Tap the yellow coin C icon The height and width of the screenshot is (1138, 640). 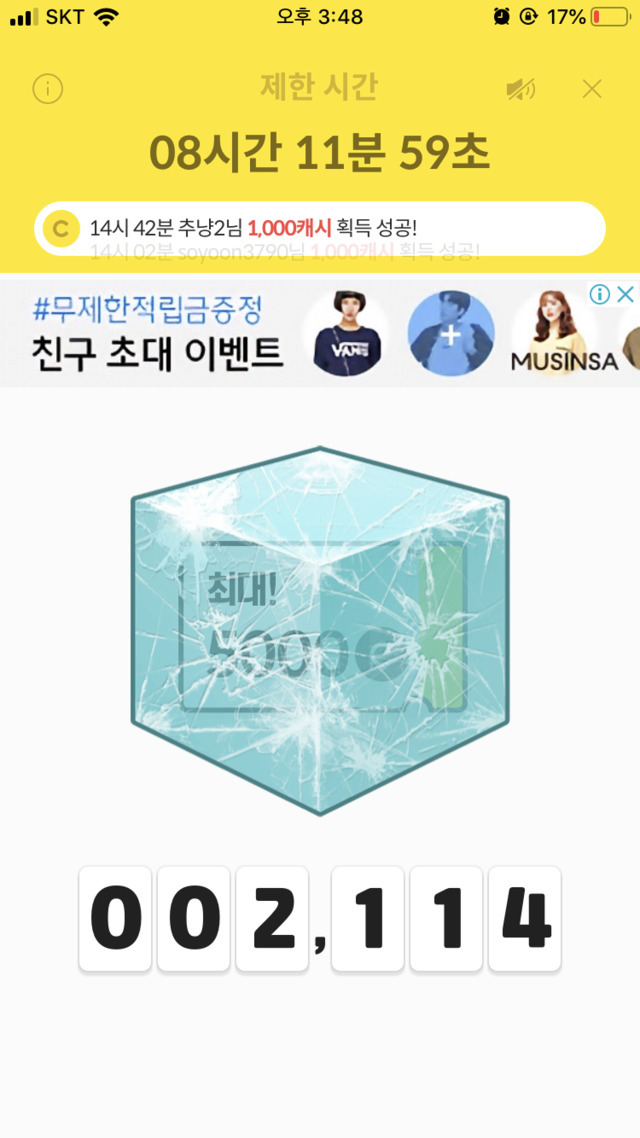pos(61,229)
